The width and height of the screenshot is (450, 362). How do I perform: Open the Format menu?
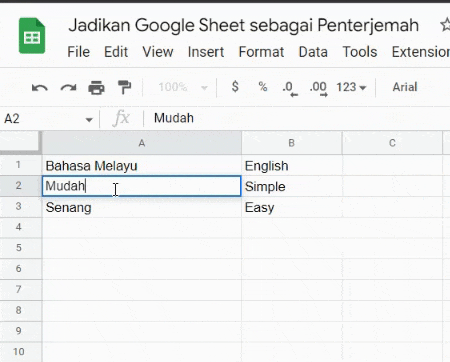(x=261, y=52)
